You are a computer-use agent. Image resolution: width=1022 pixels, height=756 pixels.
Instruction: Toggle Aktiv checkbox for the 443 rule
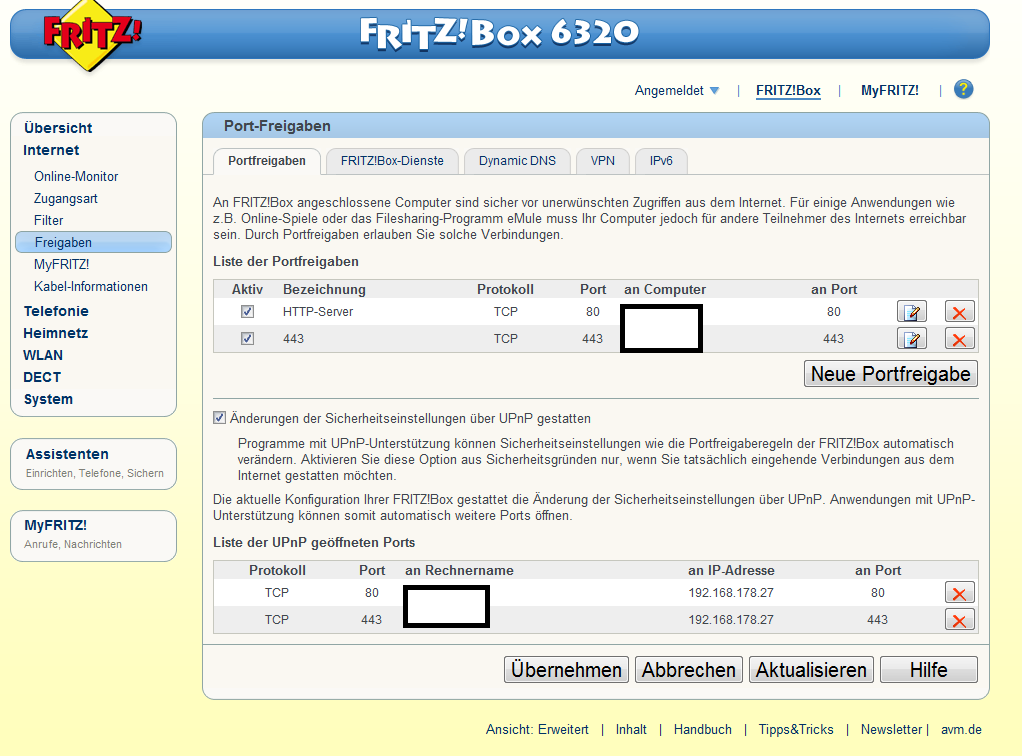[247, 339]
